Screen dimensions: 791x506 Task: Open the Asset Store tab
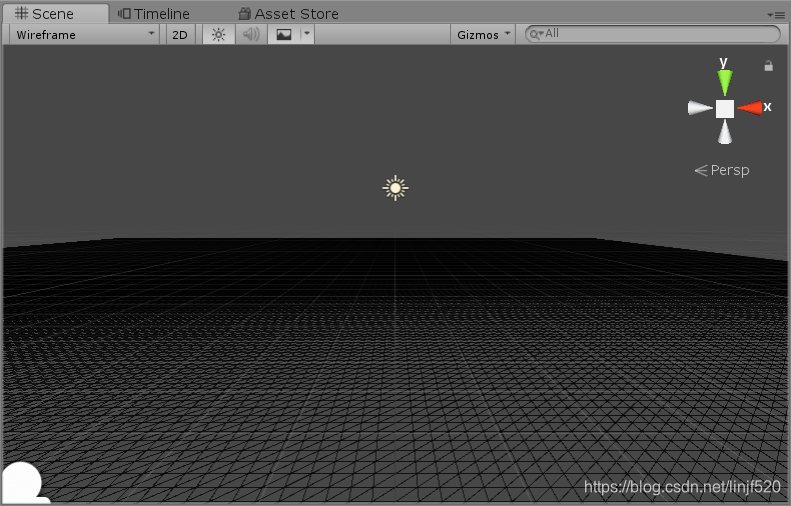click(289, 14)
